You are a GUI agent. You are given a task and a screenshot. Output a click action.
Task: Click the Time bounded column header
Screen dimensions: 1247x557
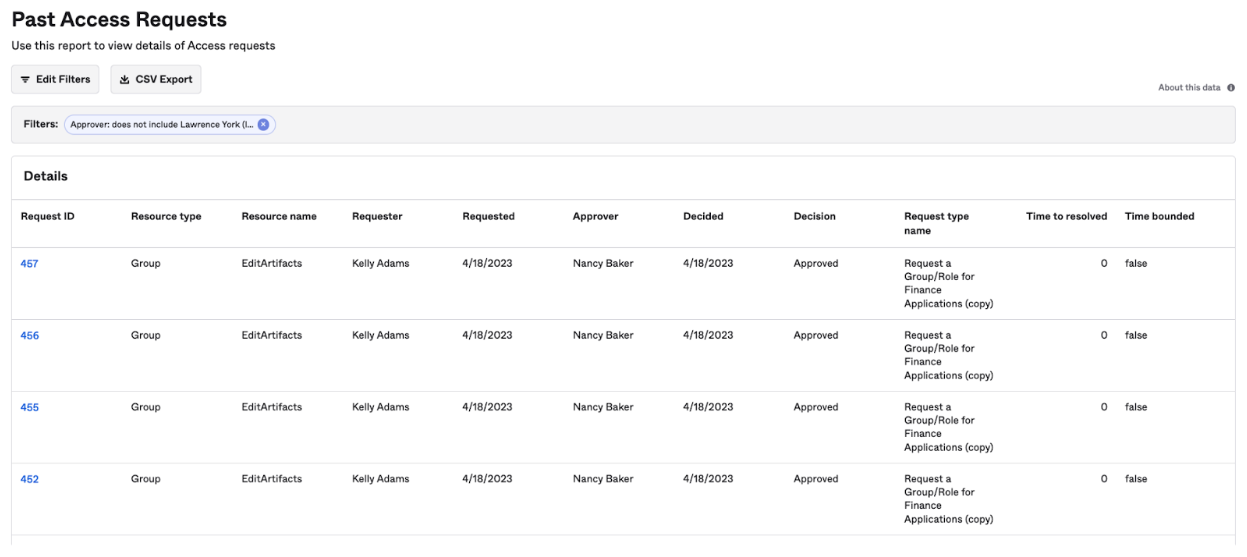(x=1159, y=217)
